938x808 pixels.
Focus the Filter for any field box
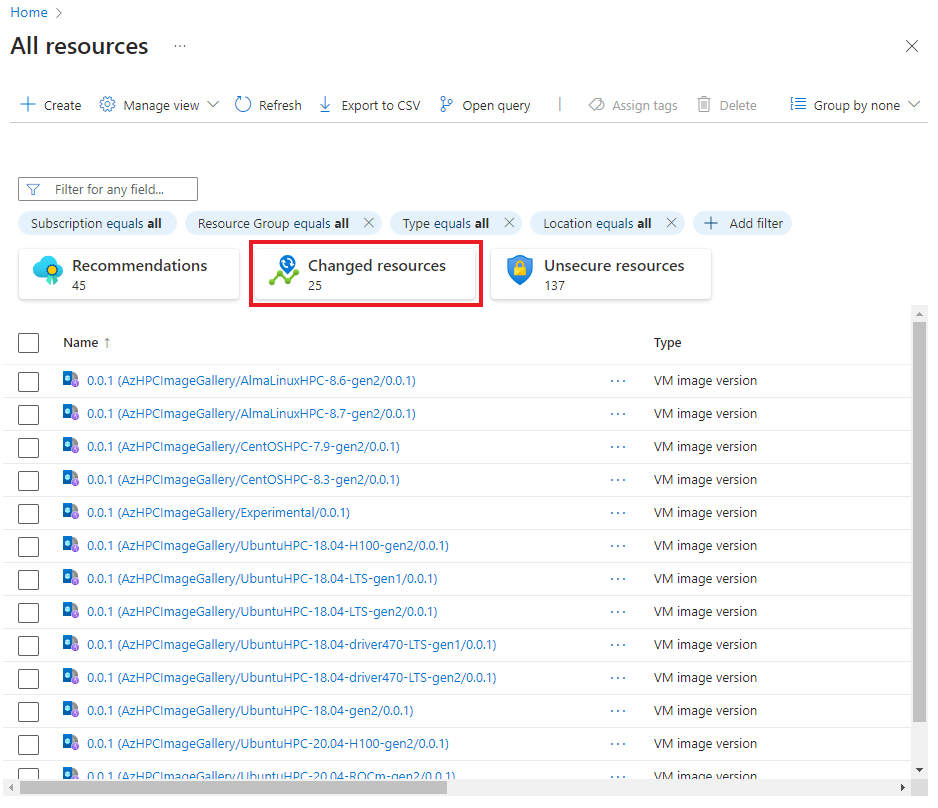[x=108, y=189]
